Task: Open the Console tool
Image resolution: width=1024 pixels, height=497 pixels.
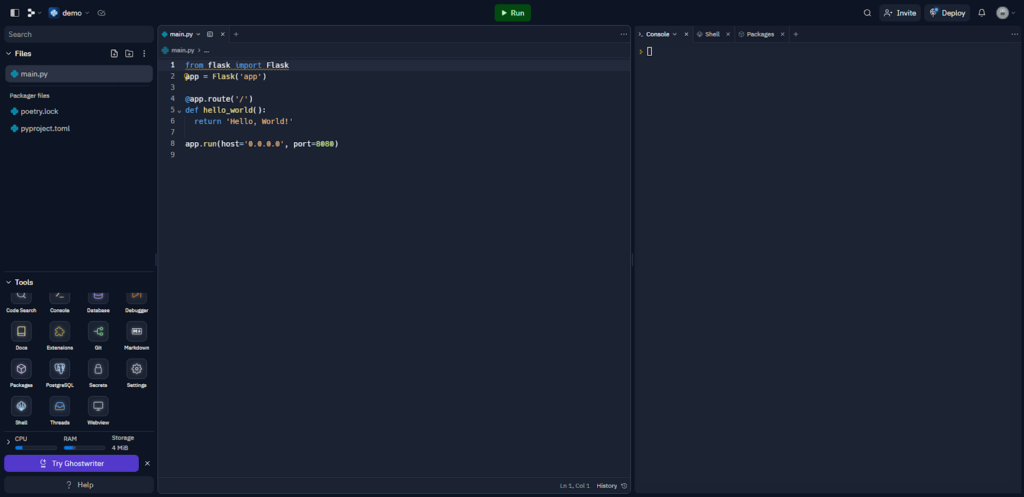Action: tap(59, 302)
